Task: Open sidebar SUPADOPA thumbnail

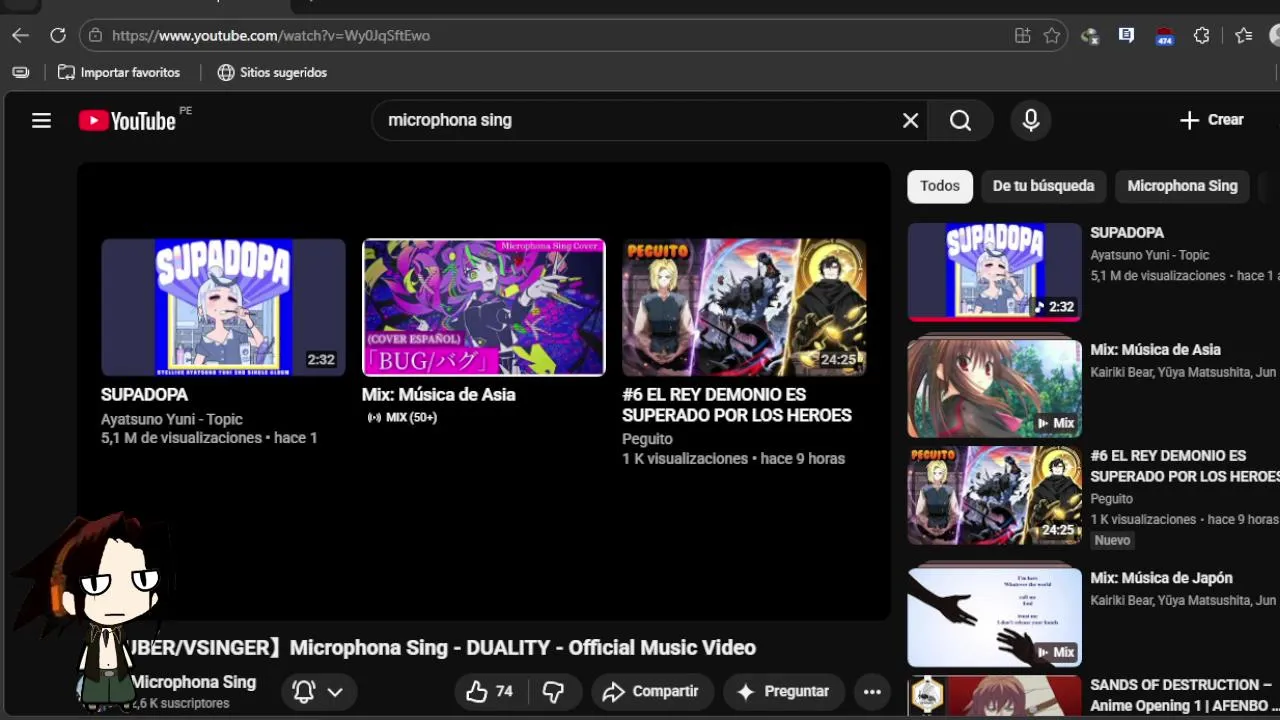Action: 994,272
